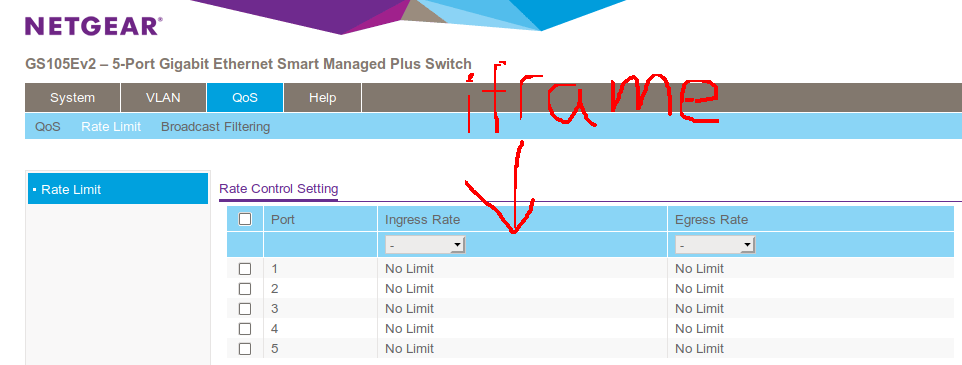The image size is (962, 365).
Task: Check the port 5 checkbox
Action: [245, 348]
